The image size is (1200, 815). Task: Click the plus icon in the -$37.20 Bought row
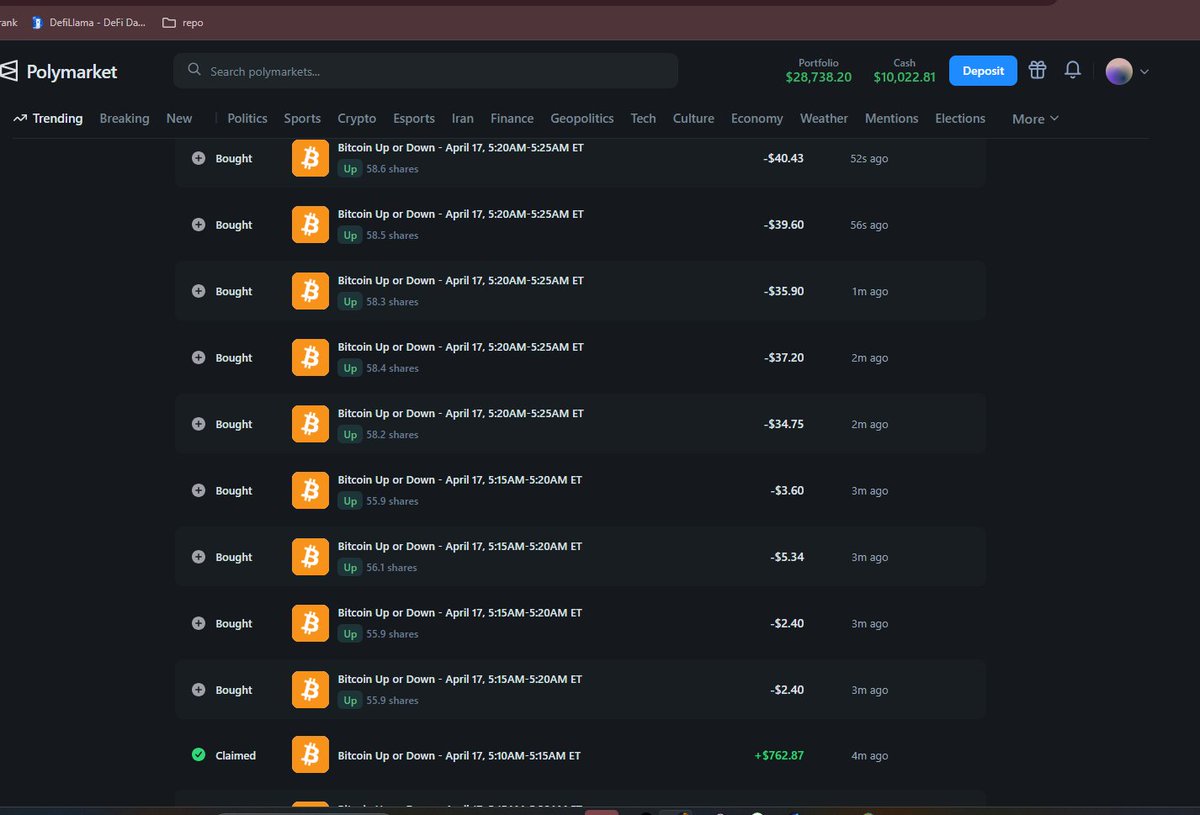tap(198, 358)
